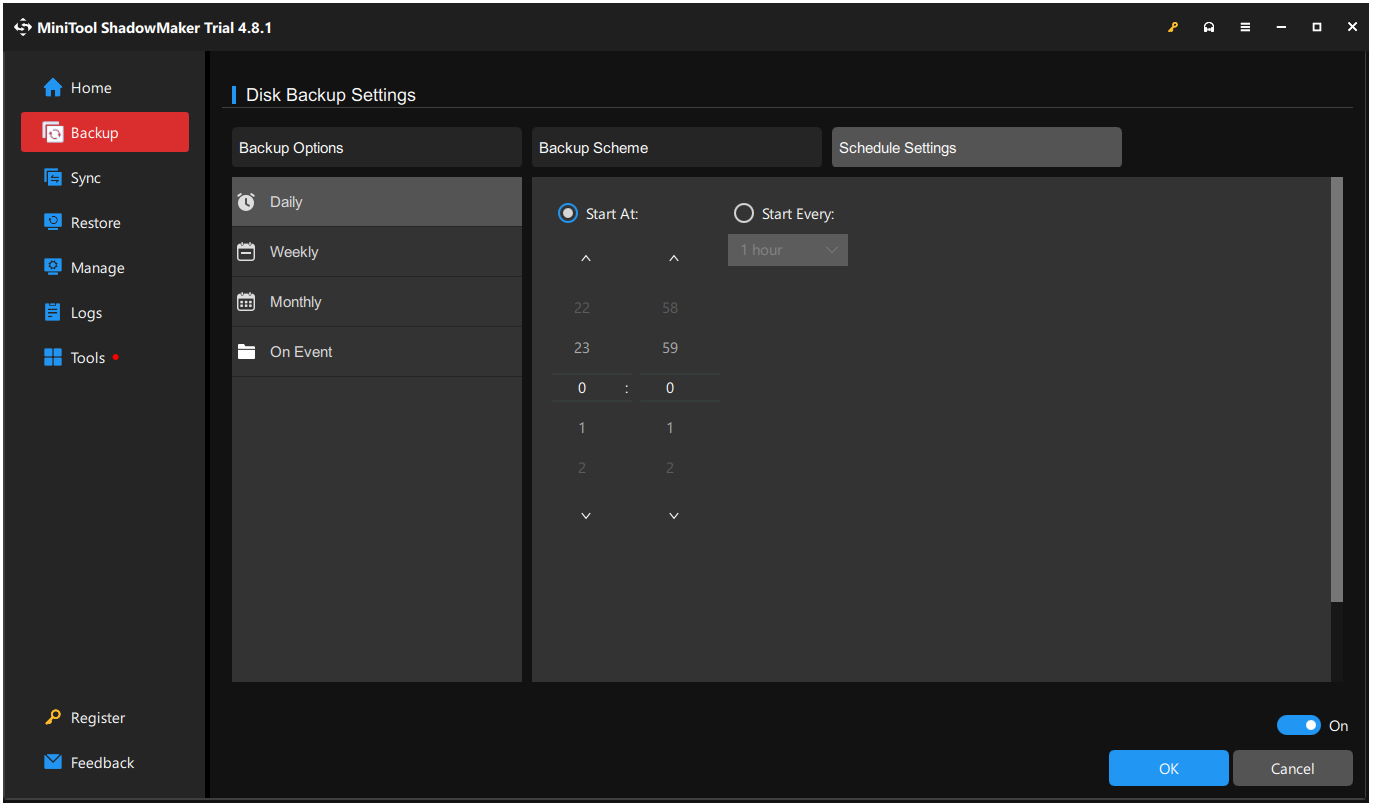The image size is (1373, 808).
Task: Click the calendar icon beside Weekly
Action: click(x=246, y=252)
